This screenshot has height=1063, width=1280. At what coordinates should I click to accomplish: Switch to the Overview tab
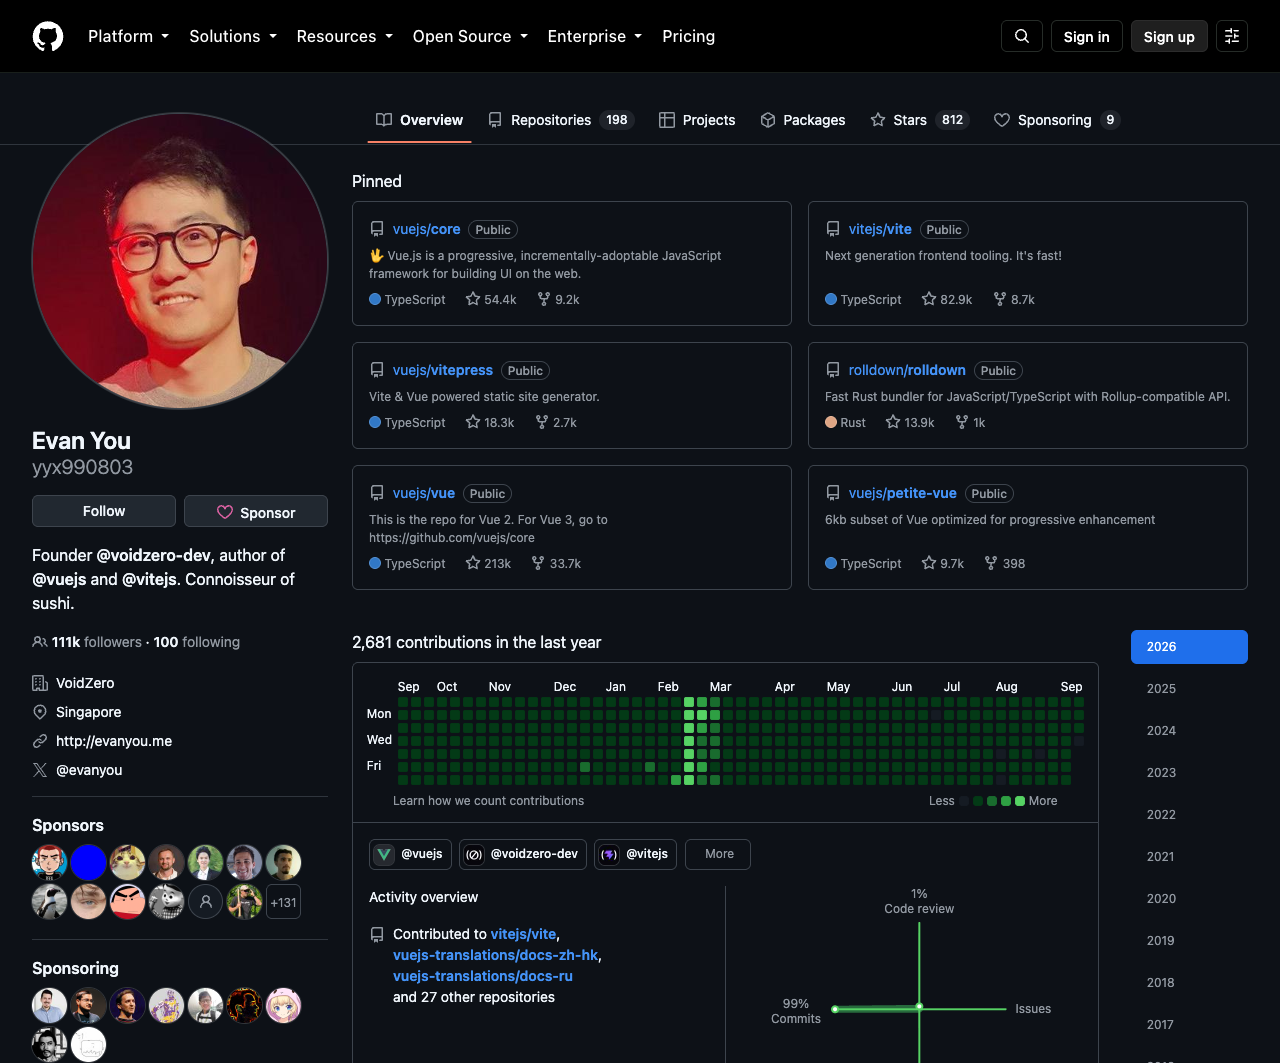click(x=420, y=120)
